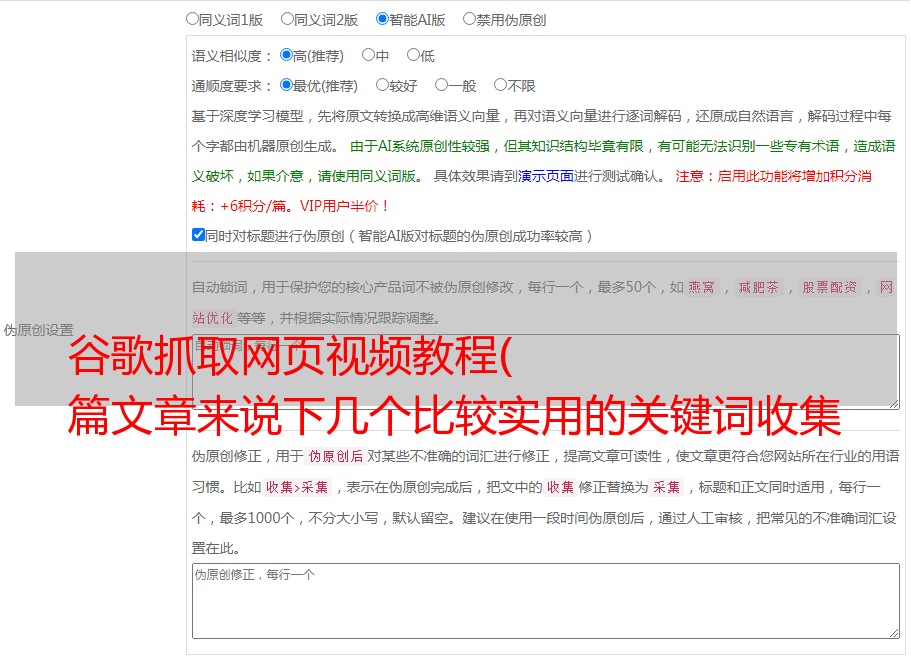Image resolution: width=911 pixels, height=658 pixels.
Task: Toggle 同时对标题进行伪原创 checkbox
Action: (198, 235)
